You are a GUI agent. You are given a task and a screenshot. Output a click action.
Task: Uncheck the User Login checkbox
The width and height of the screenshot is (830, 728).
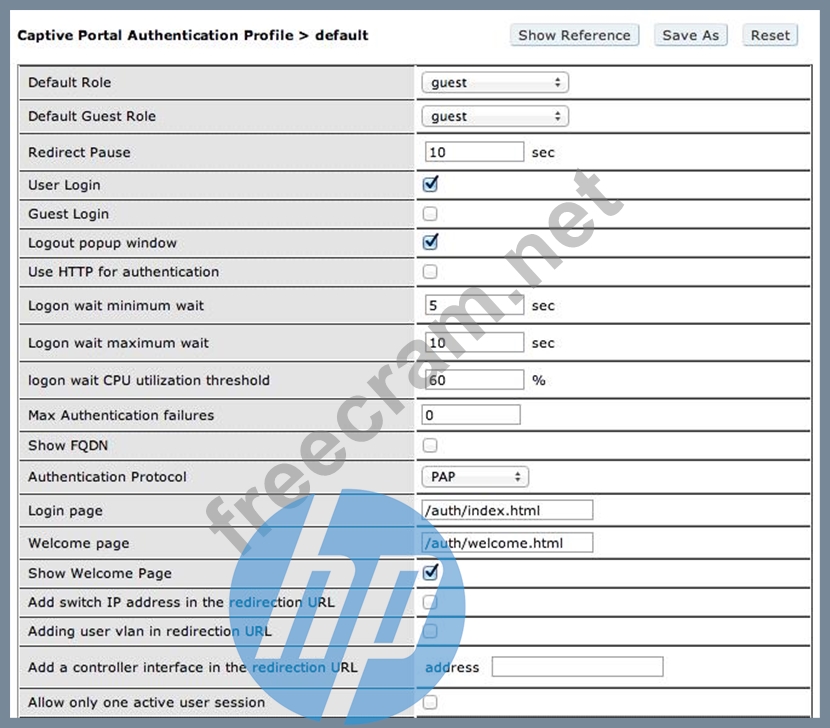point(430,185)
